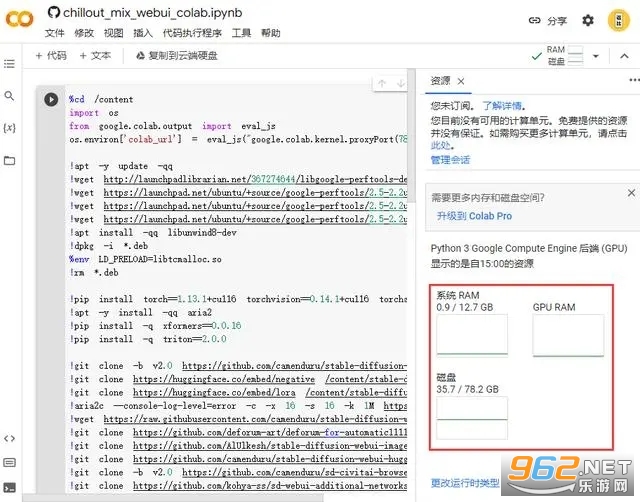Image resolution: width=640 pixels, height=502 pixels.
Task: Click the 磁盘 usage graph
Action: [472, 418]
